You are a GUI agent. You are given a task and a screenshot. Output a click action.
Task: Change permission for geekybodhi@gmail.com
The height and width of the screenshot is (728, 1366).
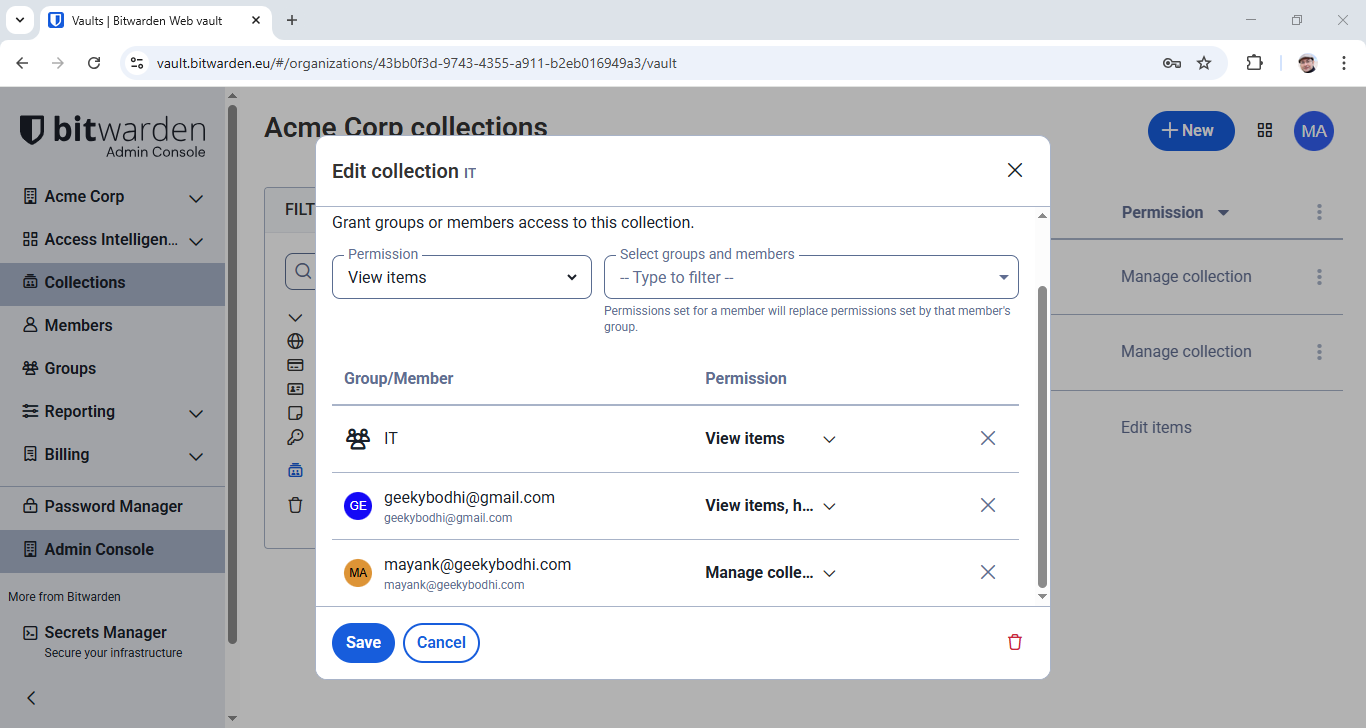pos(770,505)
